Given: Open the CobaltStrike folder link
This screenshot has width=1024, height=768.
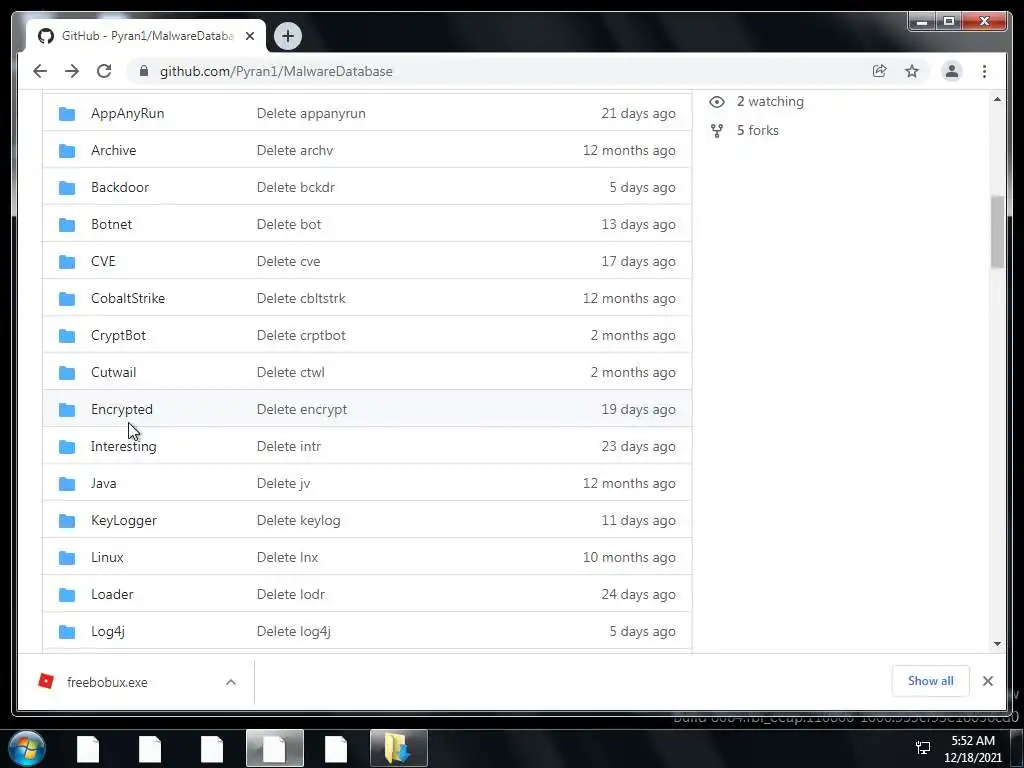Looking at the screenshot, I should pos(128,298).
